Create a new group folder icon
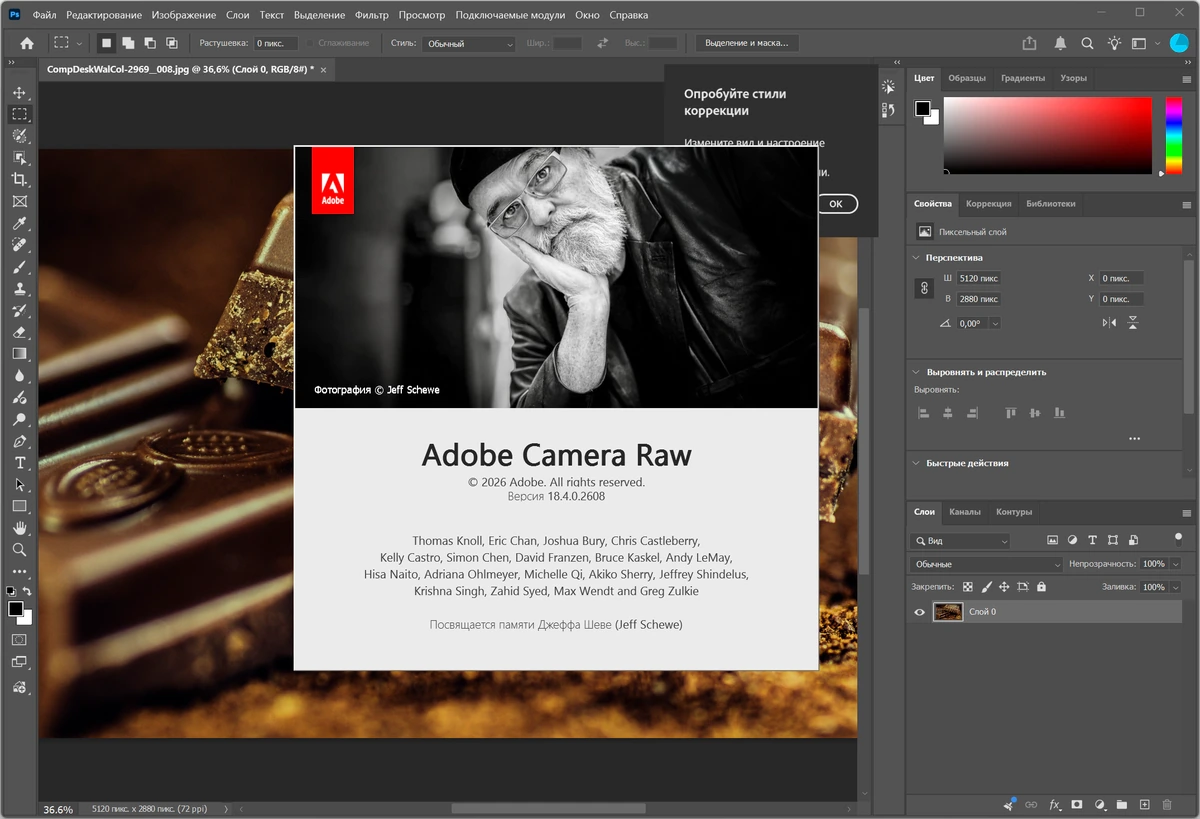 1121,804
